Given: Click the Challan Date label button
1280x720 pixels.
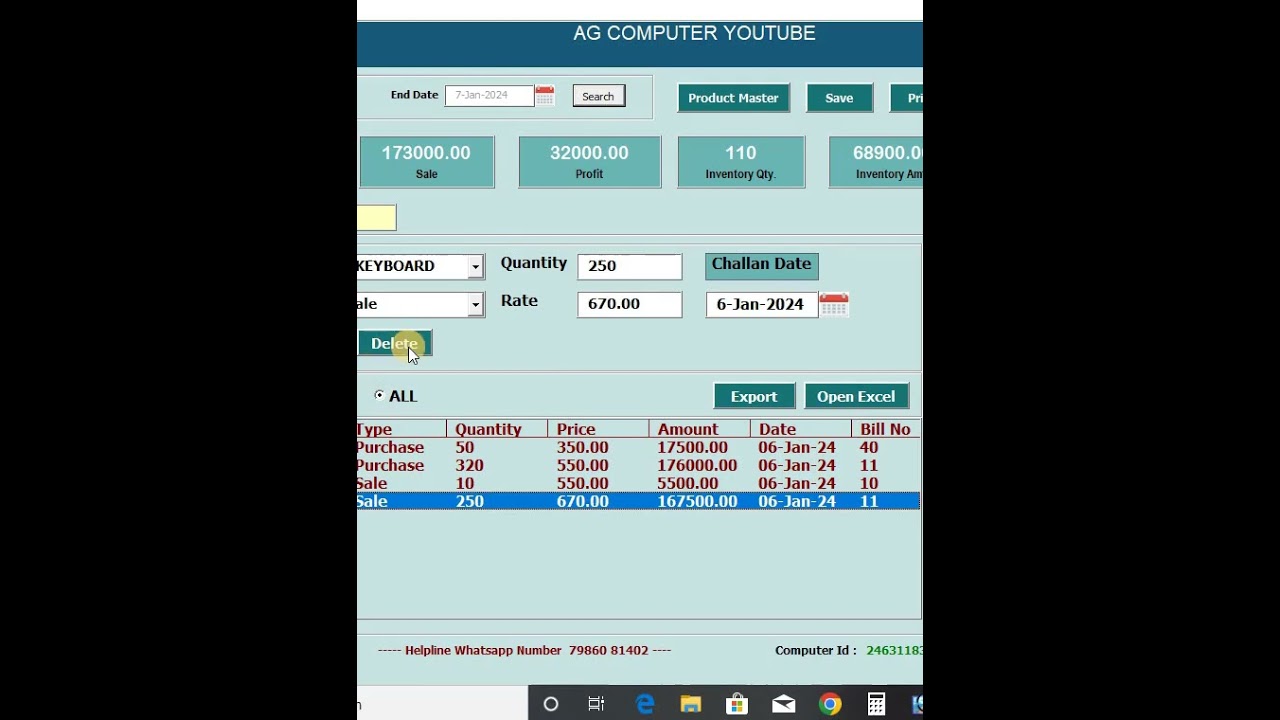Looking at the screenshot, I should pyautogui.click(x=761, y=265).
